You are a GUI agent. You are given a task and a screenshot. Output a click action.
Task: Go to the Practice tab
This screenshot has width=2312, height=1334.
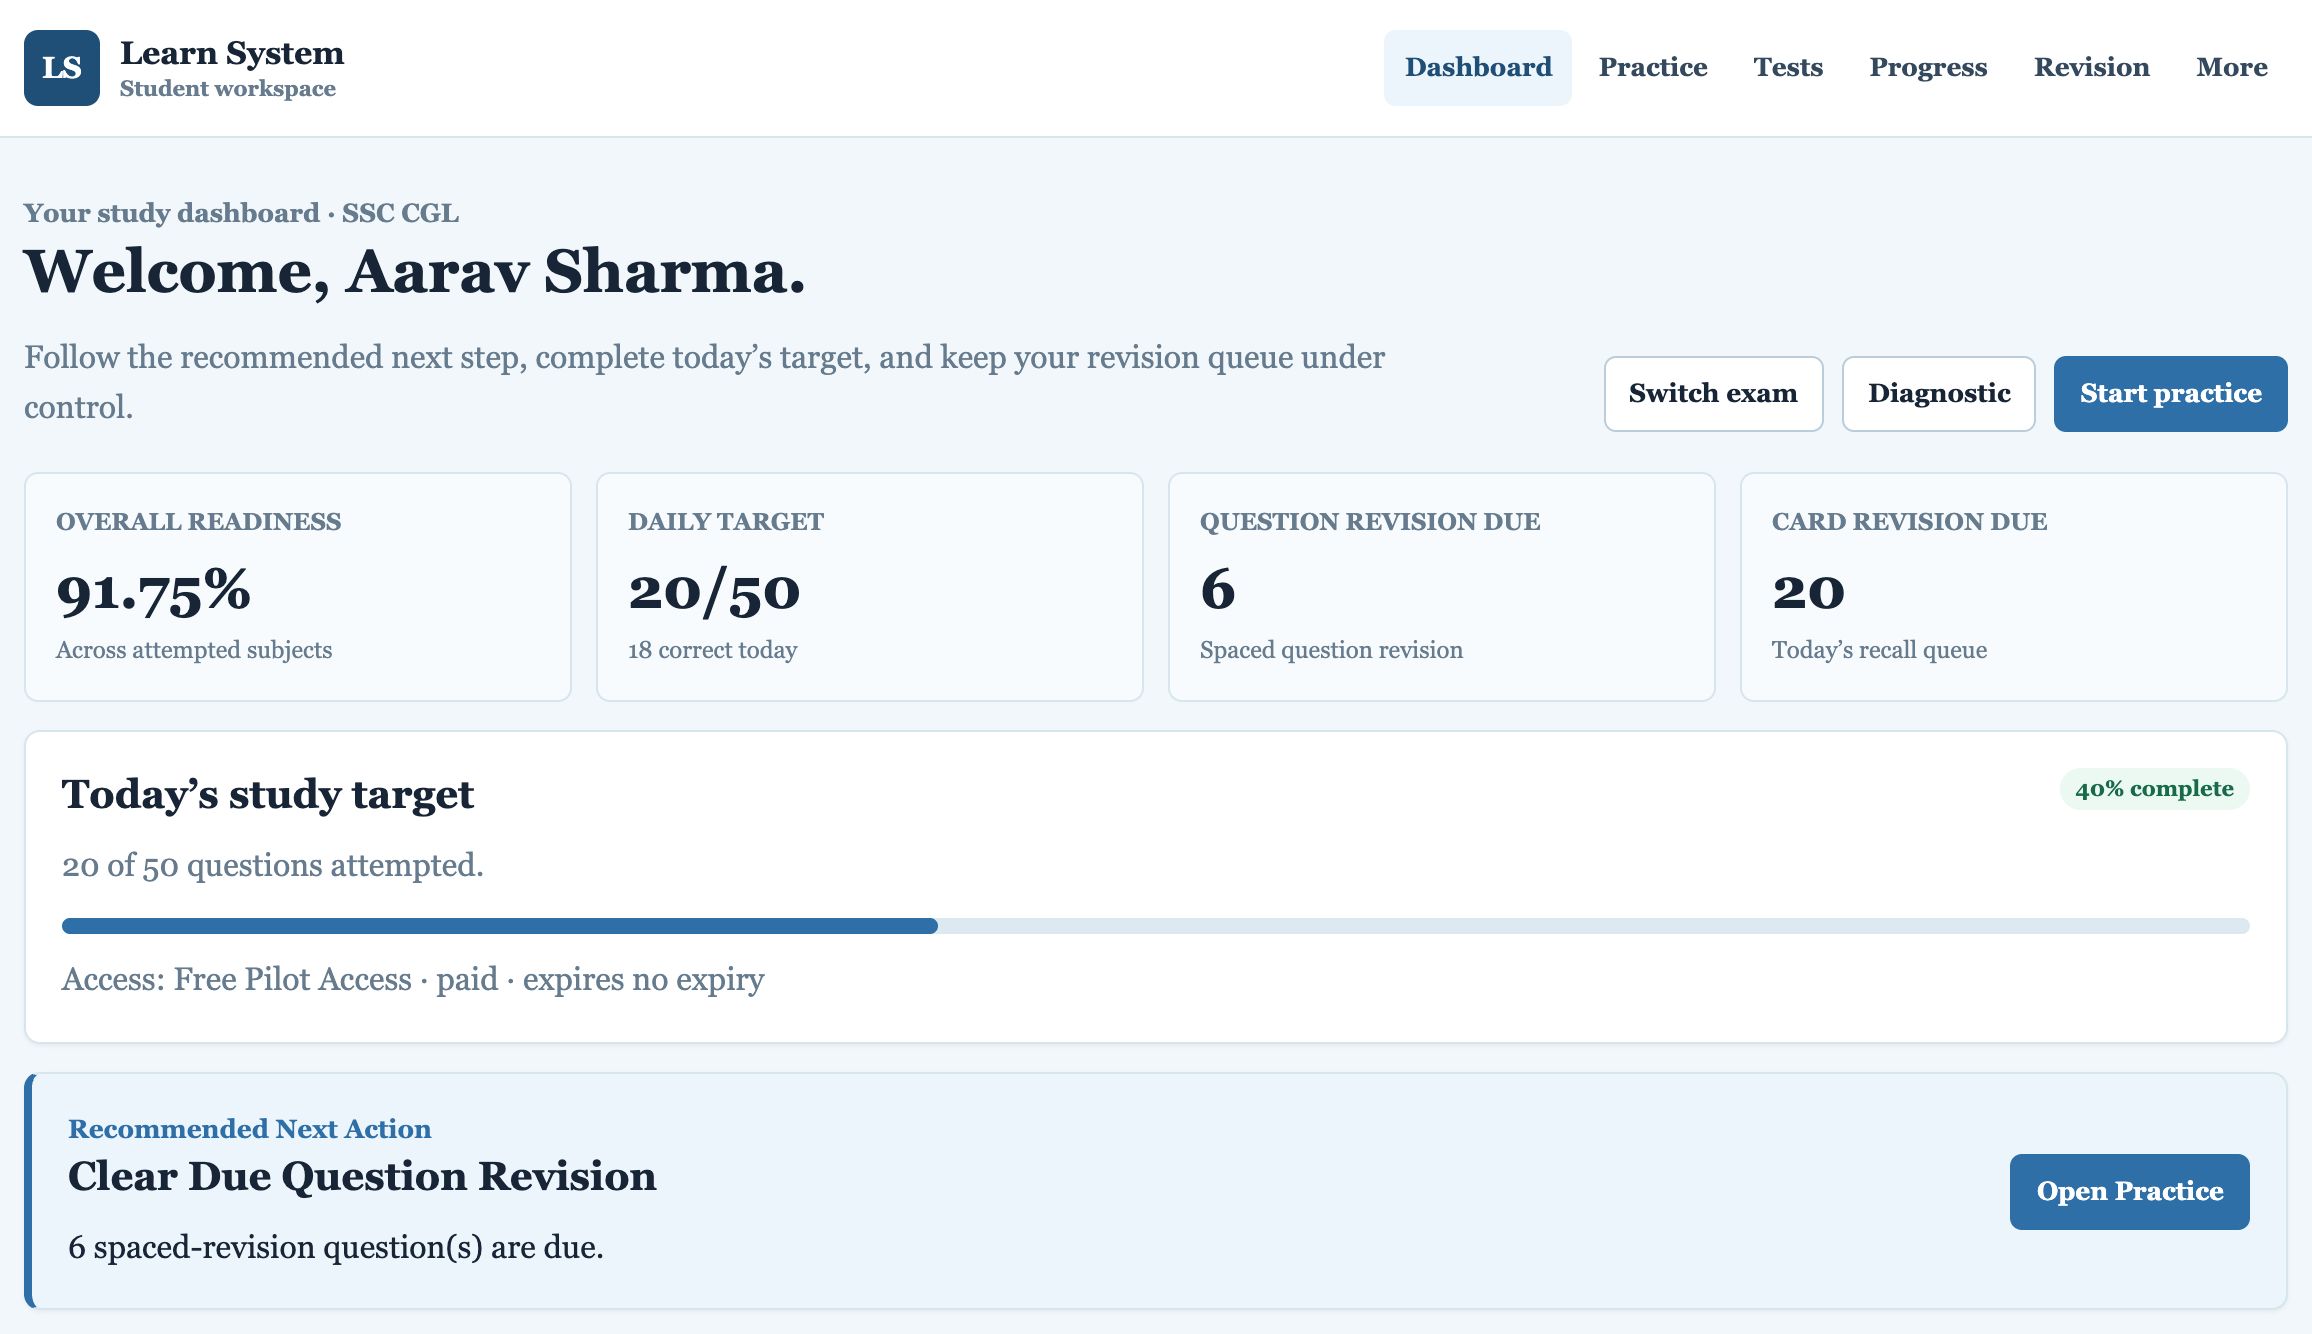point(1653,68)
